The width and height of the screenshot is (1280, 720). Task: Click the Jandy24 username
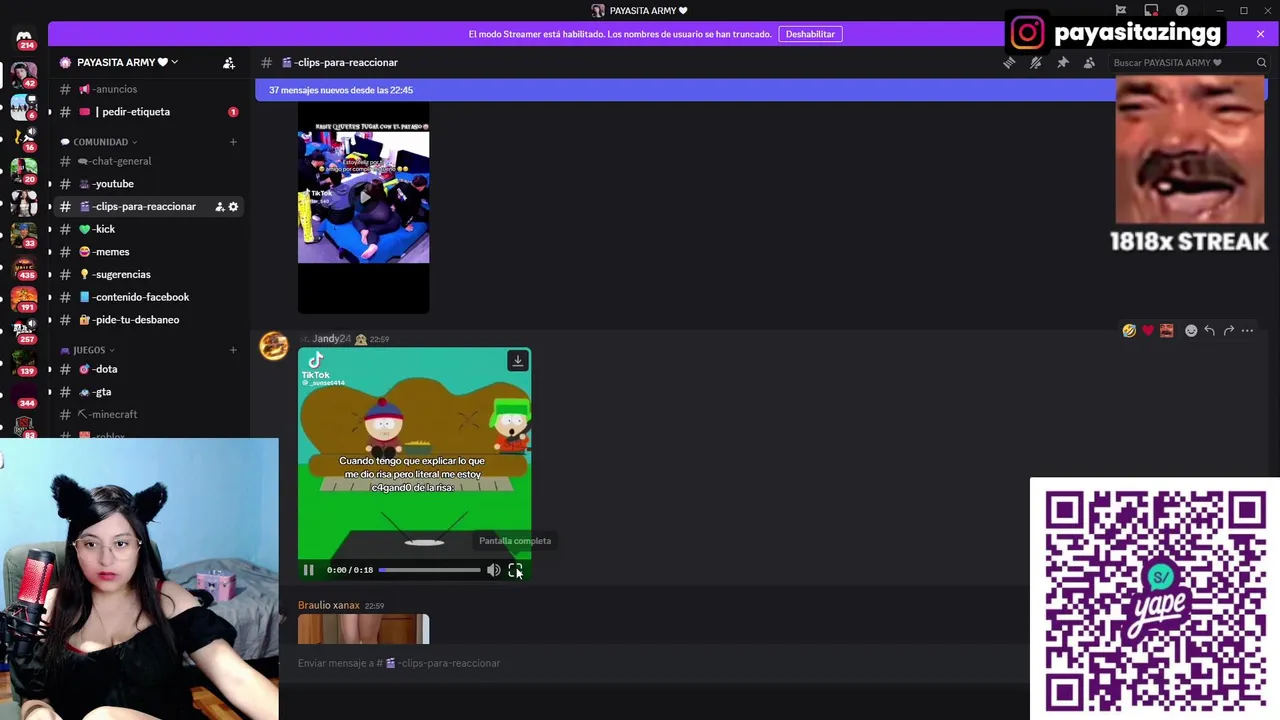click(x=331, y=339)
